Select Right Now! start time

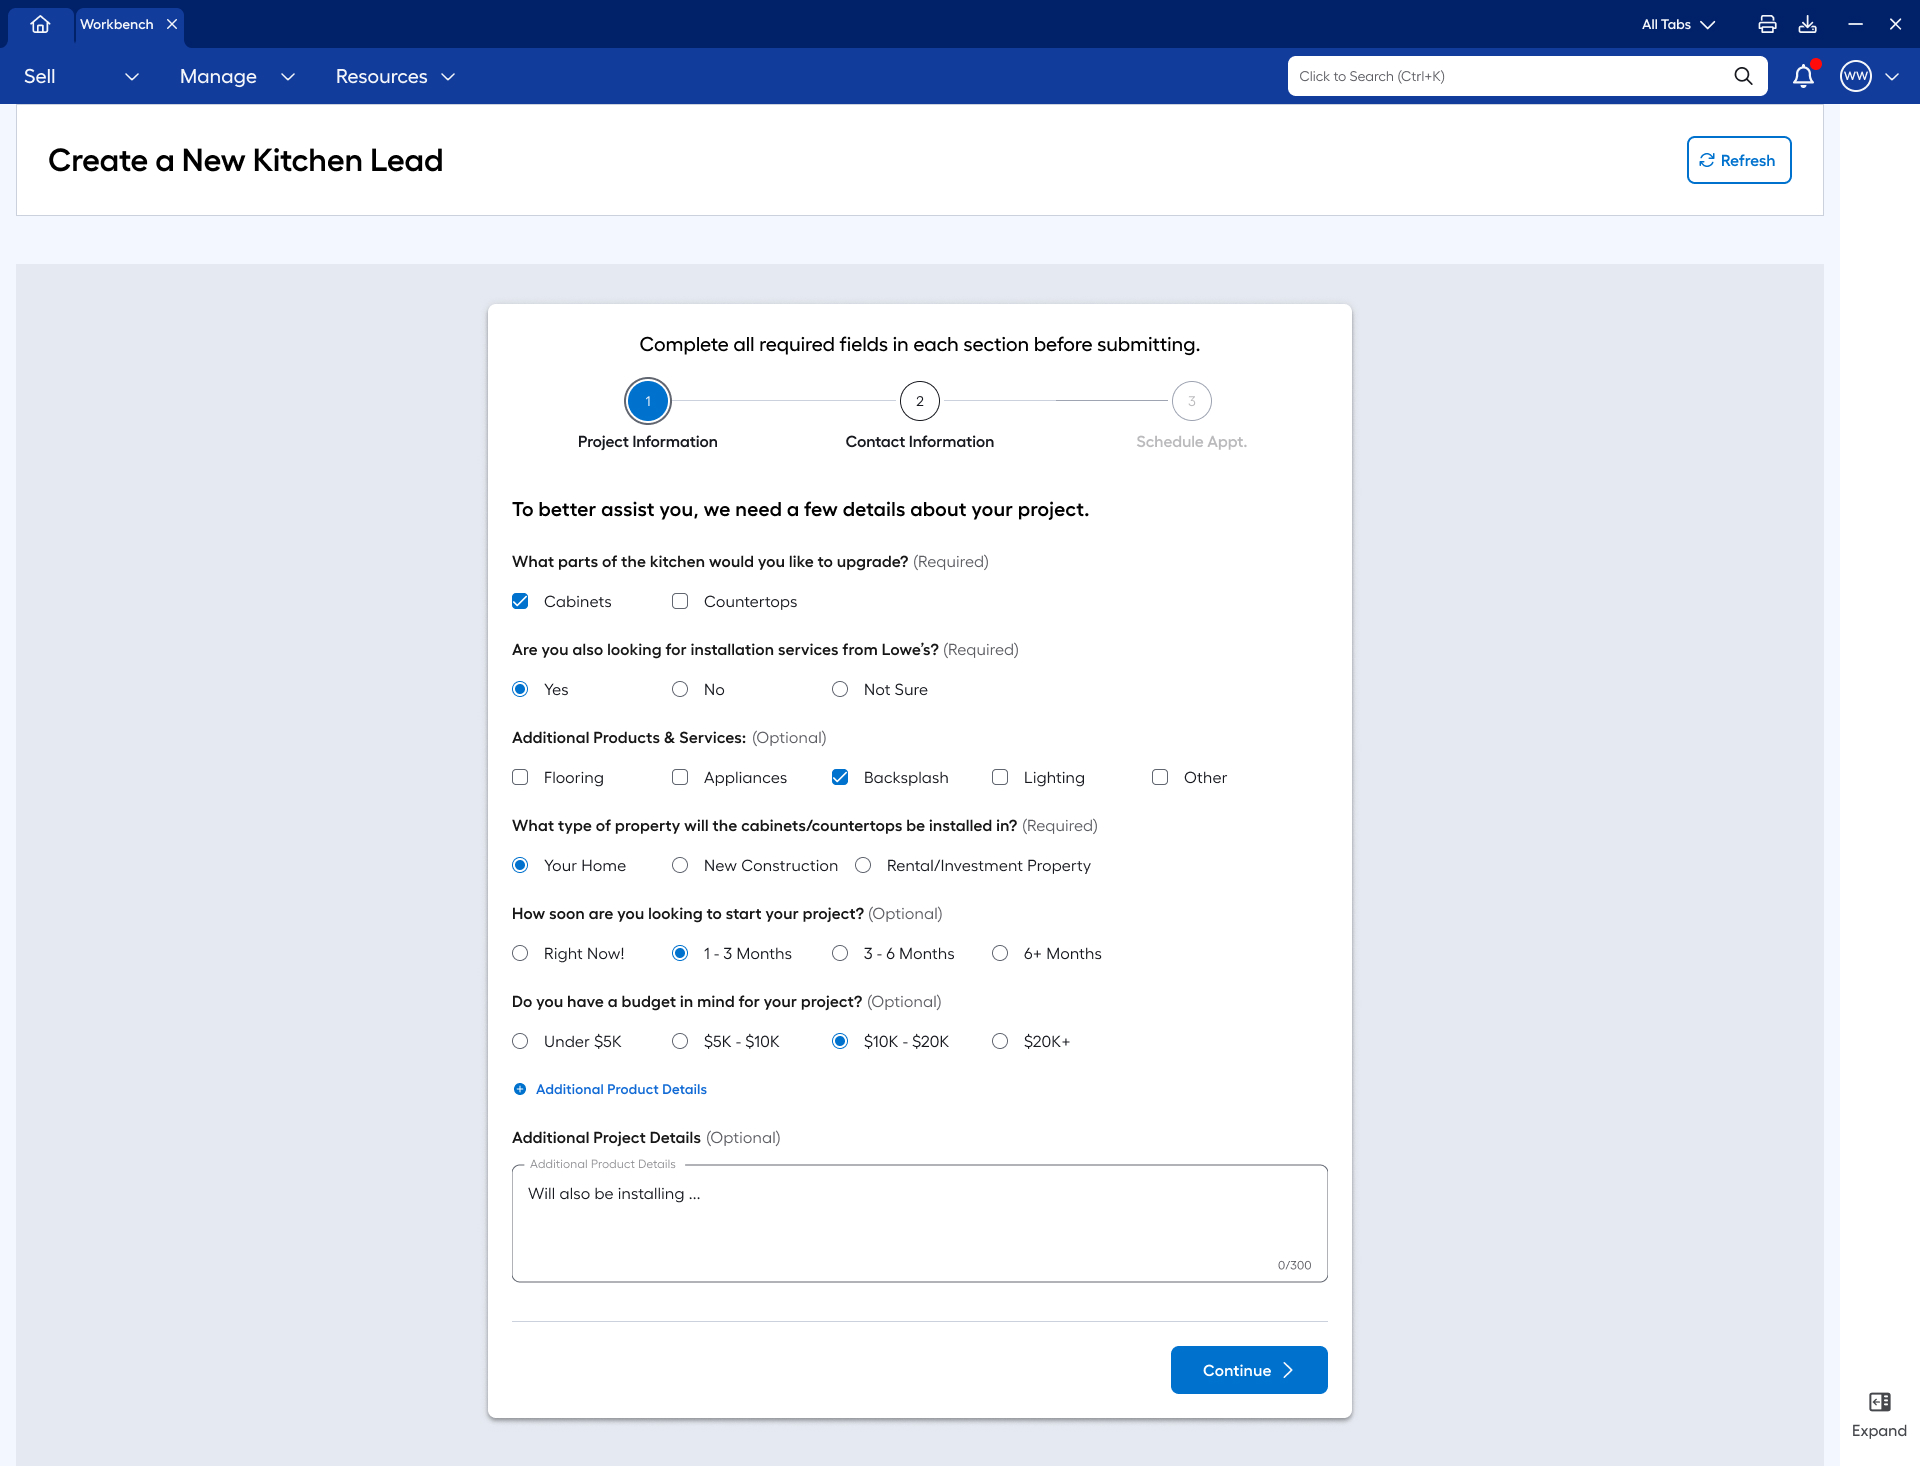point(520,954)
